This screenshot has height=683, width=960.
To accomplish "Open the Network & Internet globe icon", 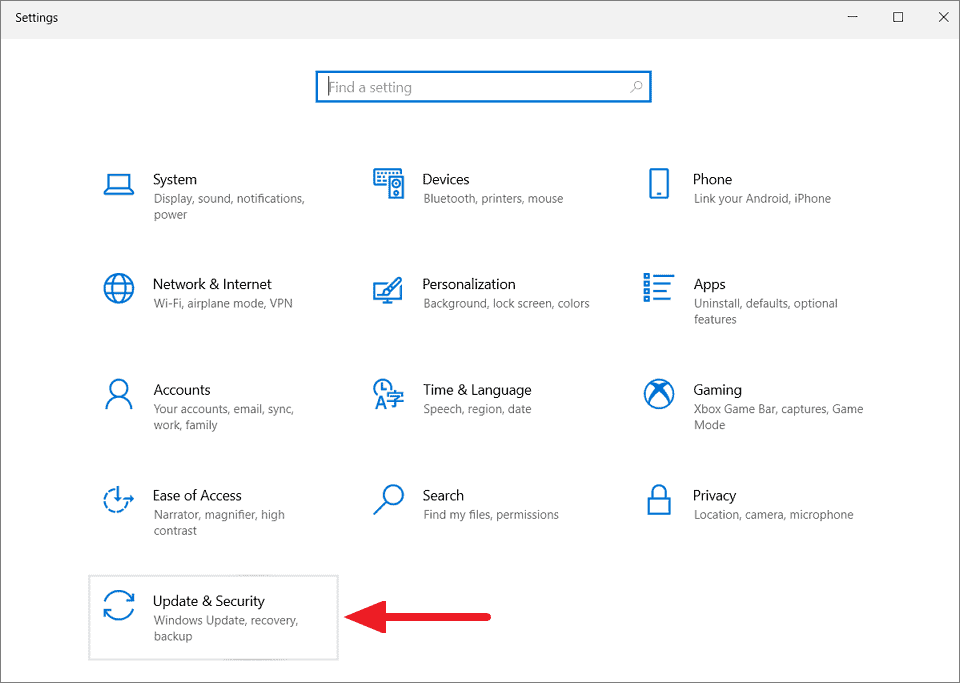I will click(119, 288).
